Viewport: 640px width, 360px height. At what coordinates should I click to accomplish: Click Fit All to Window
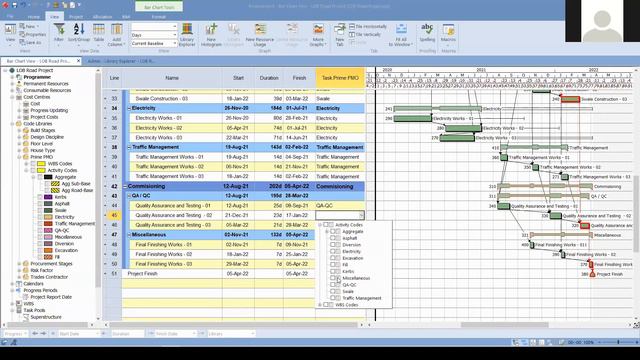tap(401, 34)
